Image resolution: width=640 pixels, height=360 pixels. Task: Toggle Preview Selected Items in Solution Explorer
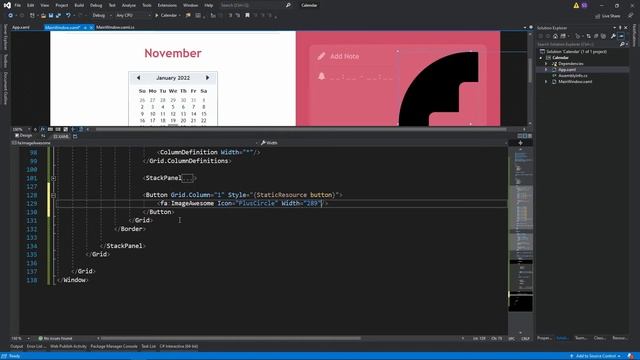[x=622, y=36]
